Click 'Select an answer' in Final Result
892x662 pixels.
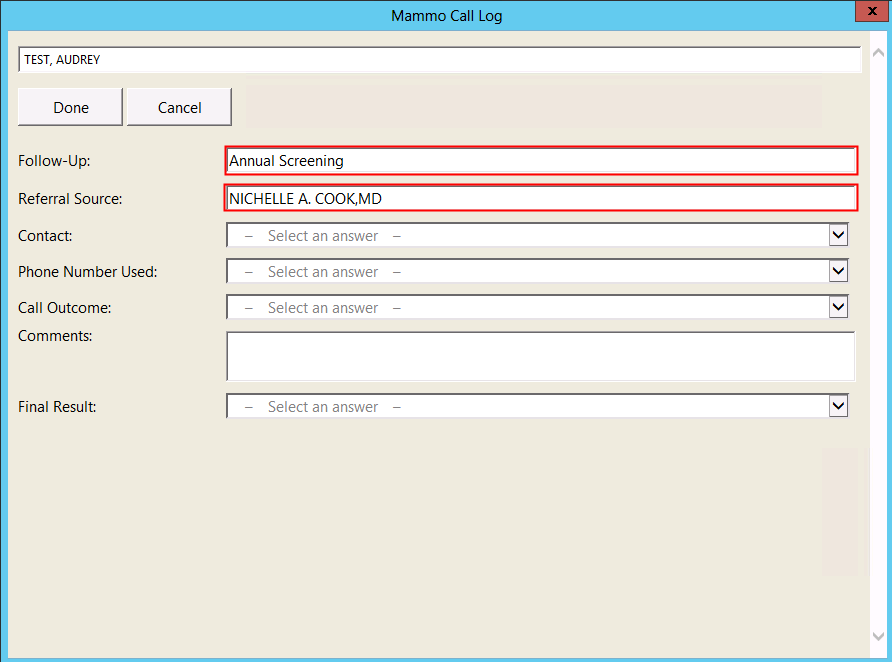[x=323, y=407]
